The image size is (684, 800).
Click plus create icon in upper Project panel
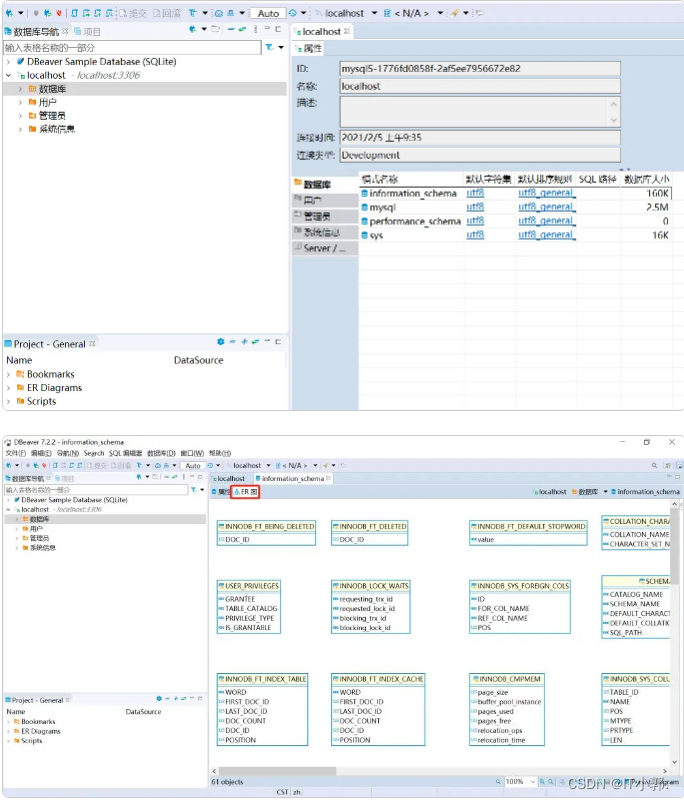(x=244, y=342)
